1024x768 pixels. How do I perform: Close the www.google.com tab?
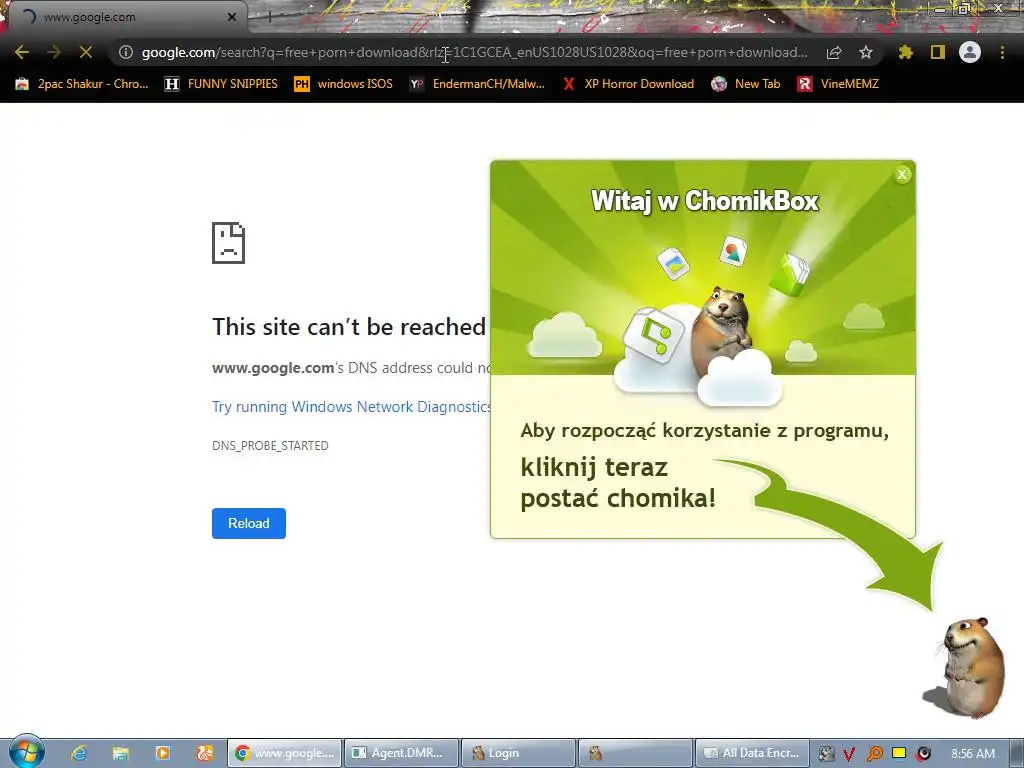point(232,17)
